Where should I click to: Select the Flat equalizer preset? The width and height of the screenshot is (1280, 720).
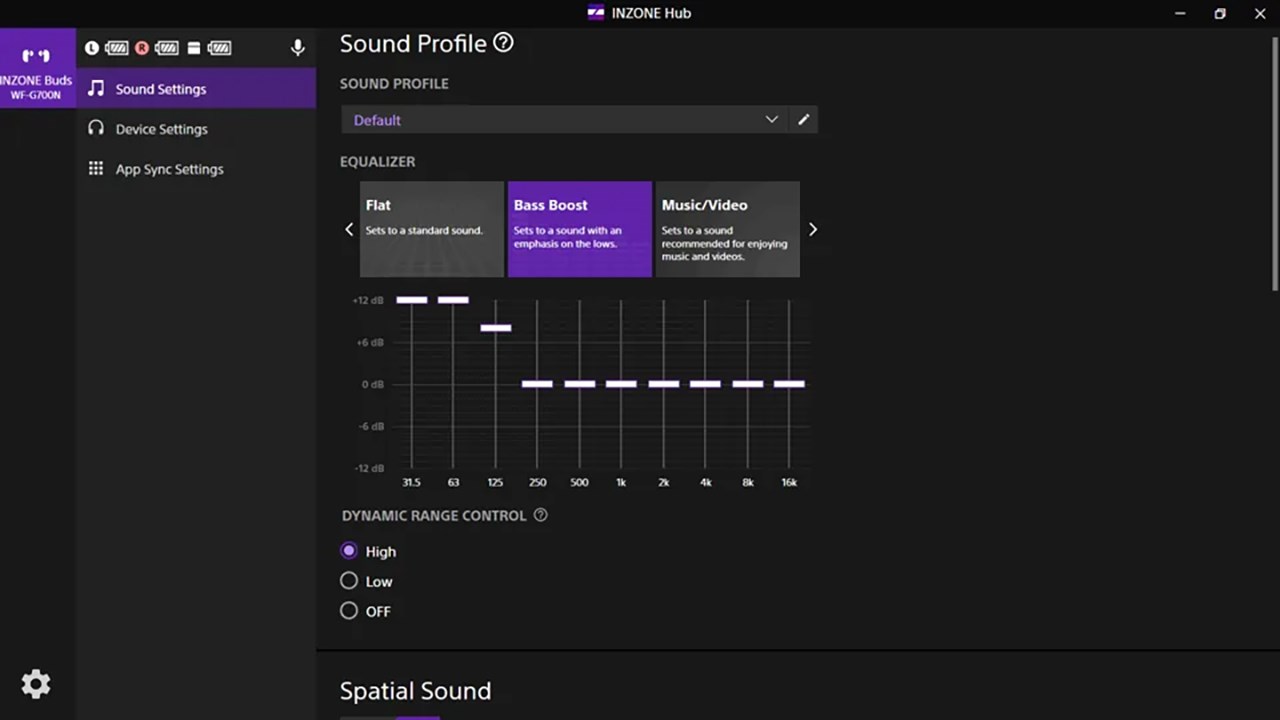(432, 229)
